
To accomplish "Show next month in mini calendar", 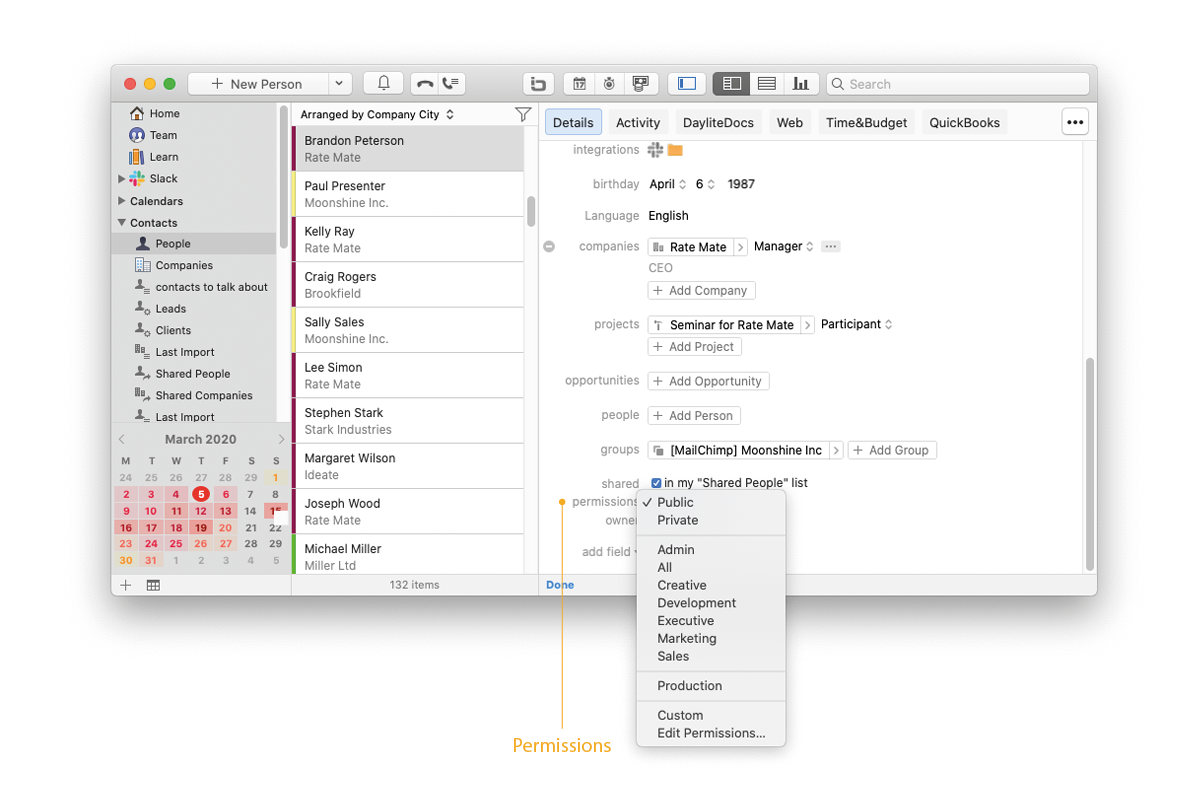I will click(281, 439).
